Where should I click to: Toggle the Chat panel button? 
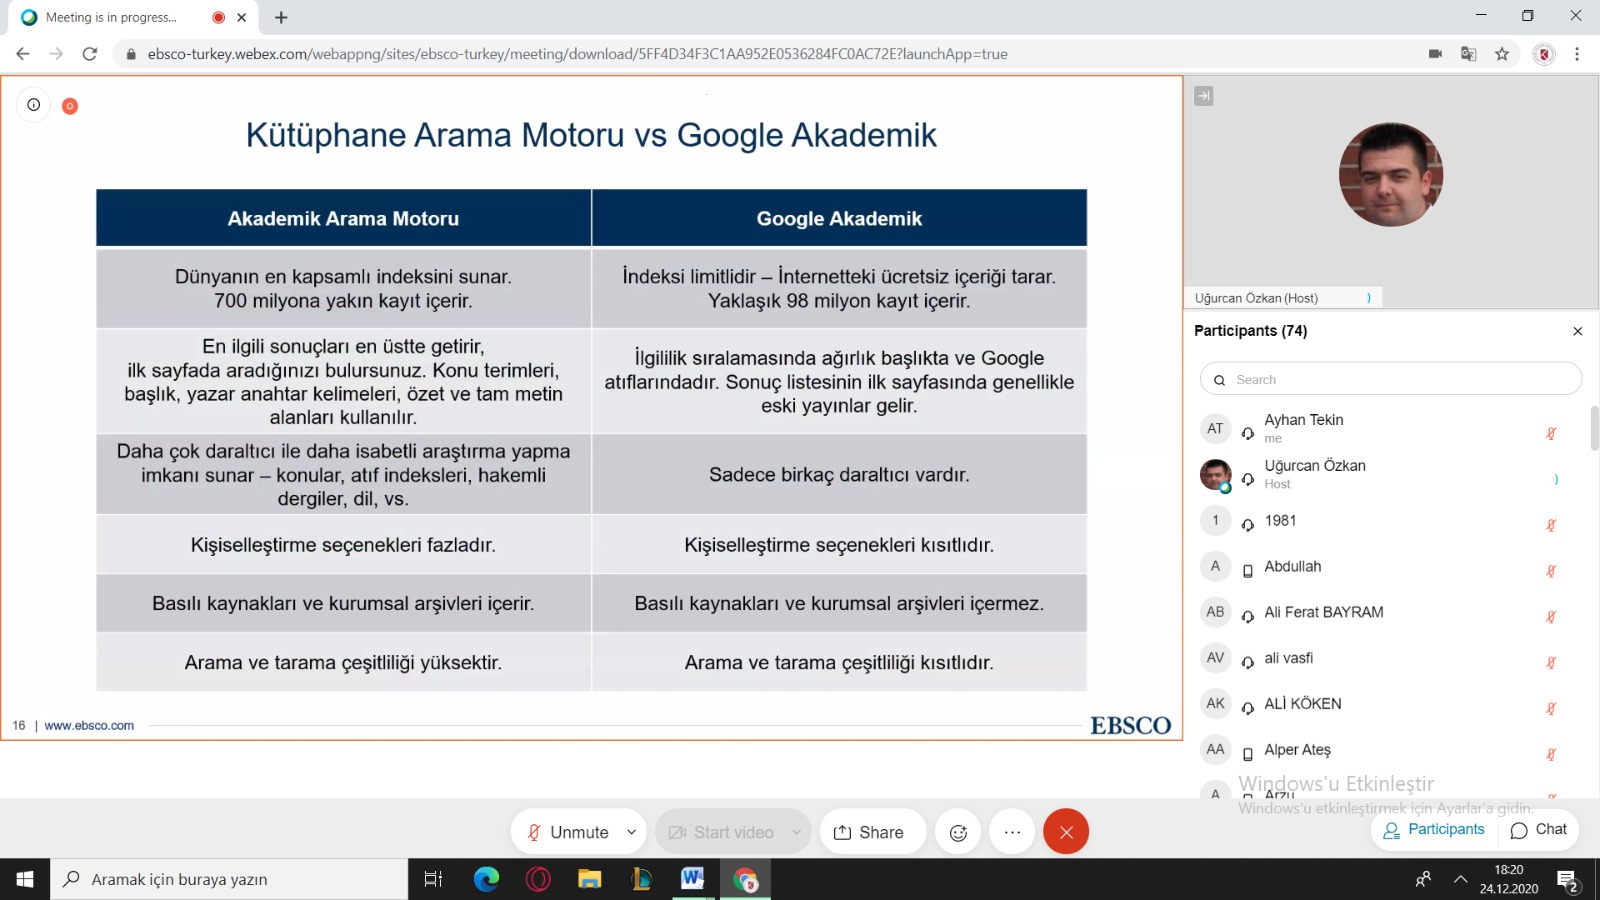point(1539,830)
